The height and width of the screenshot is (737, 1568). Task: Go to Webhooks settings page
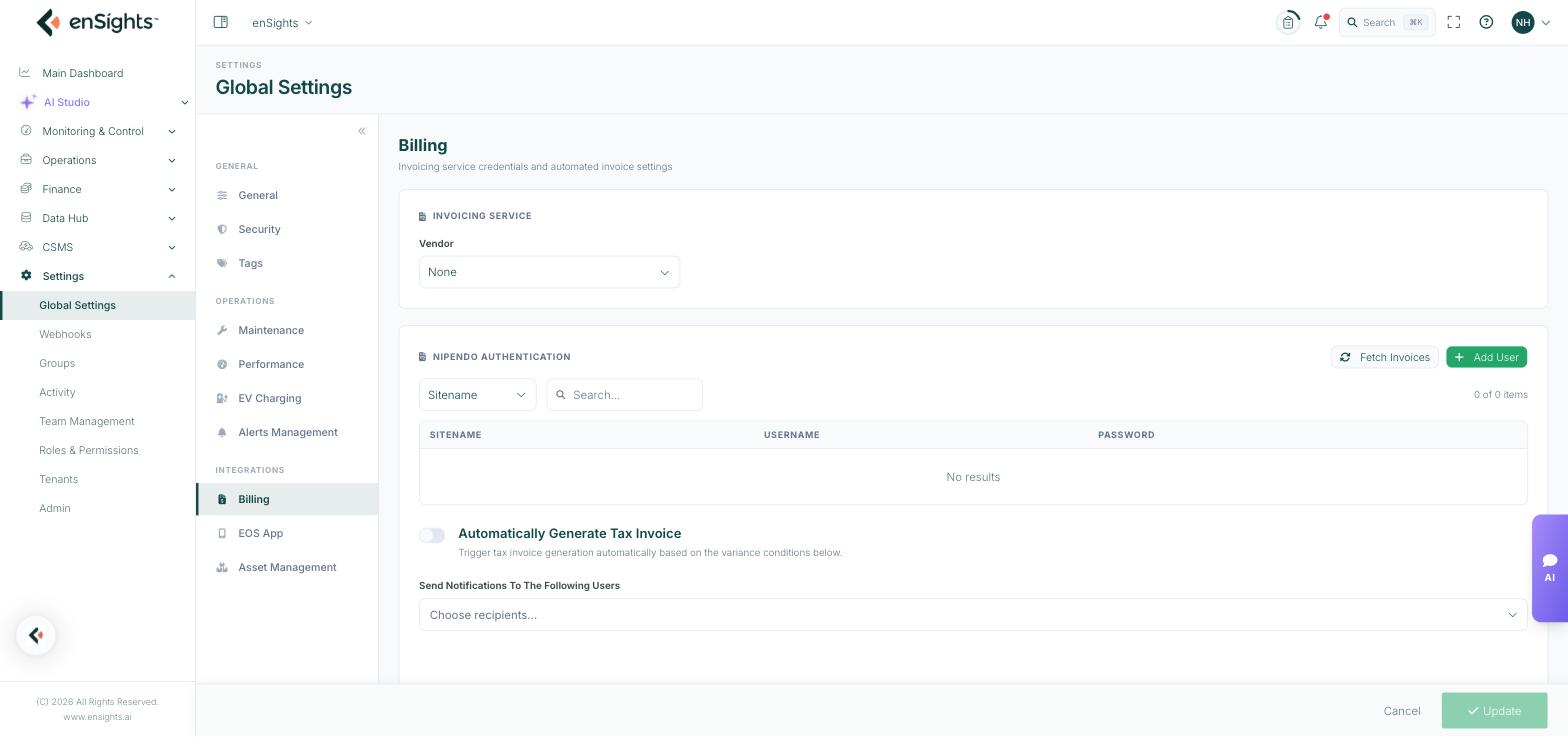click(x=65, y=334)
